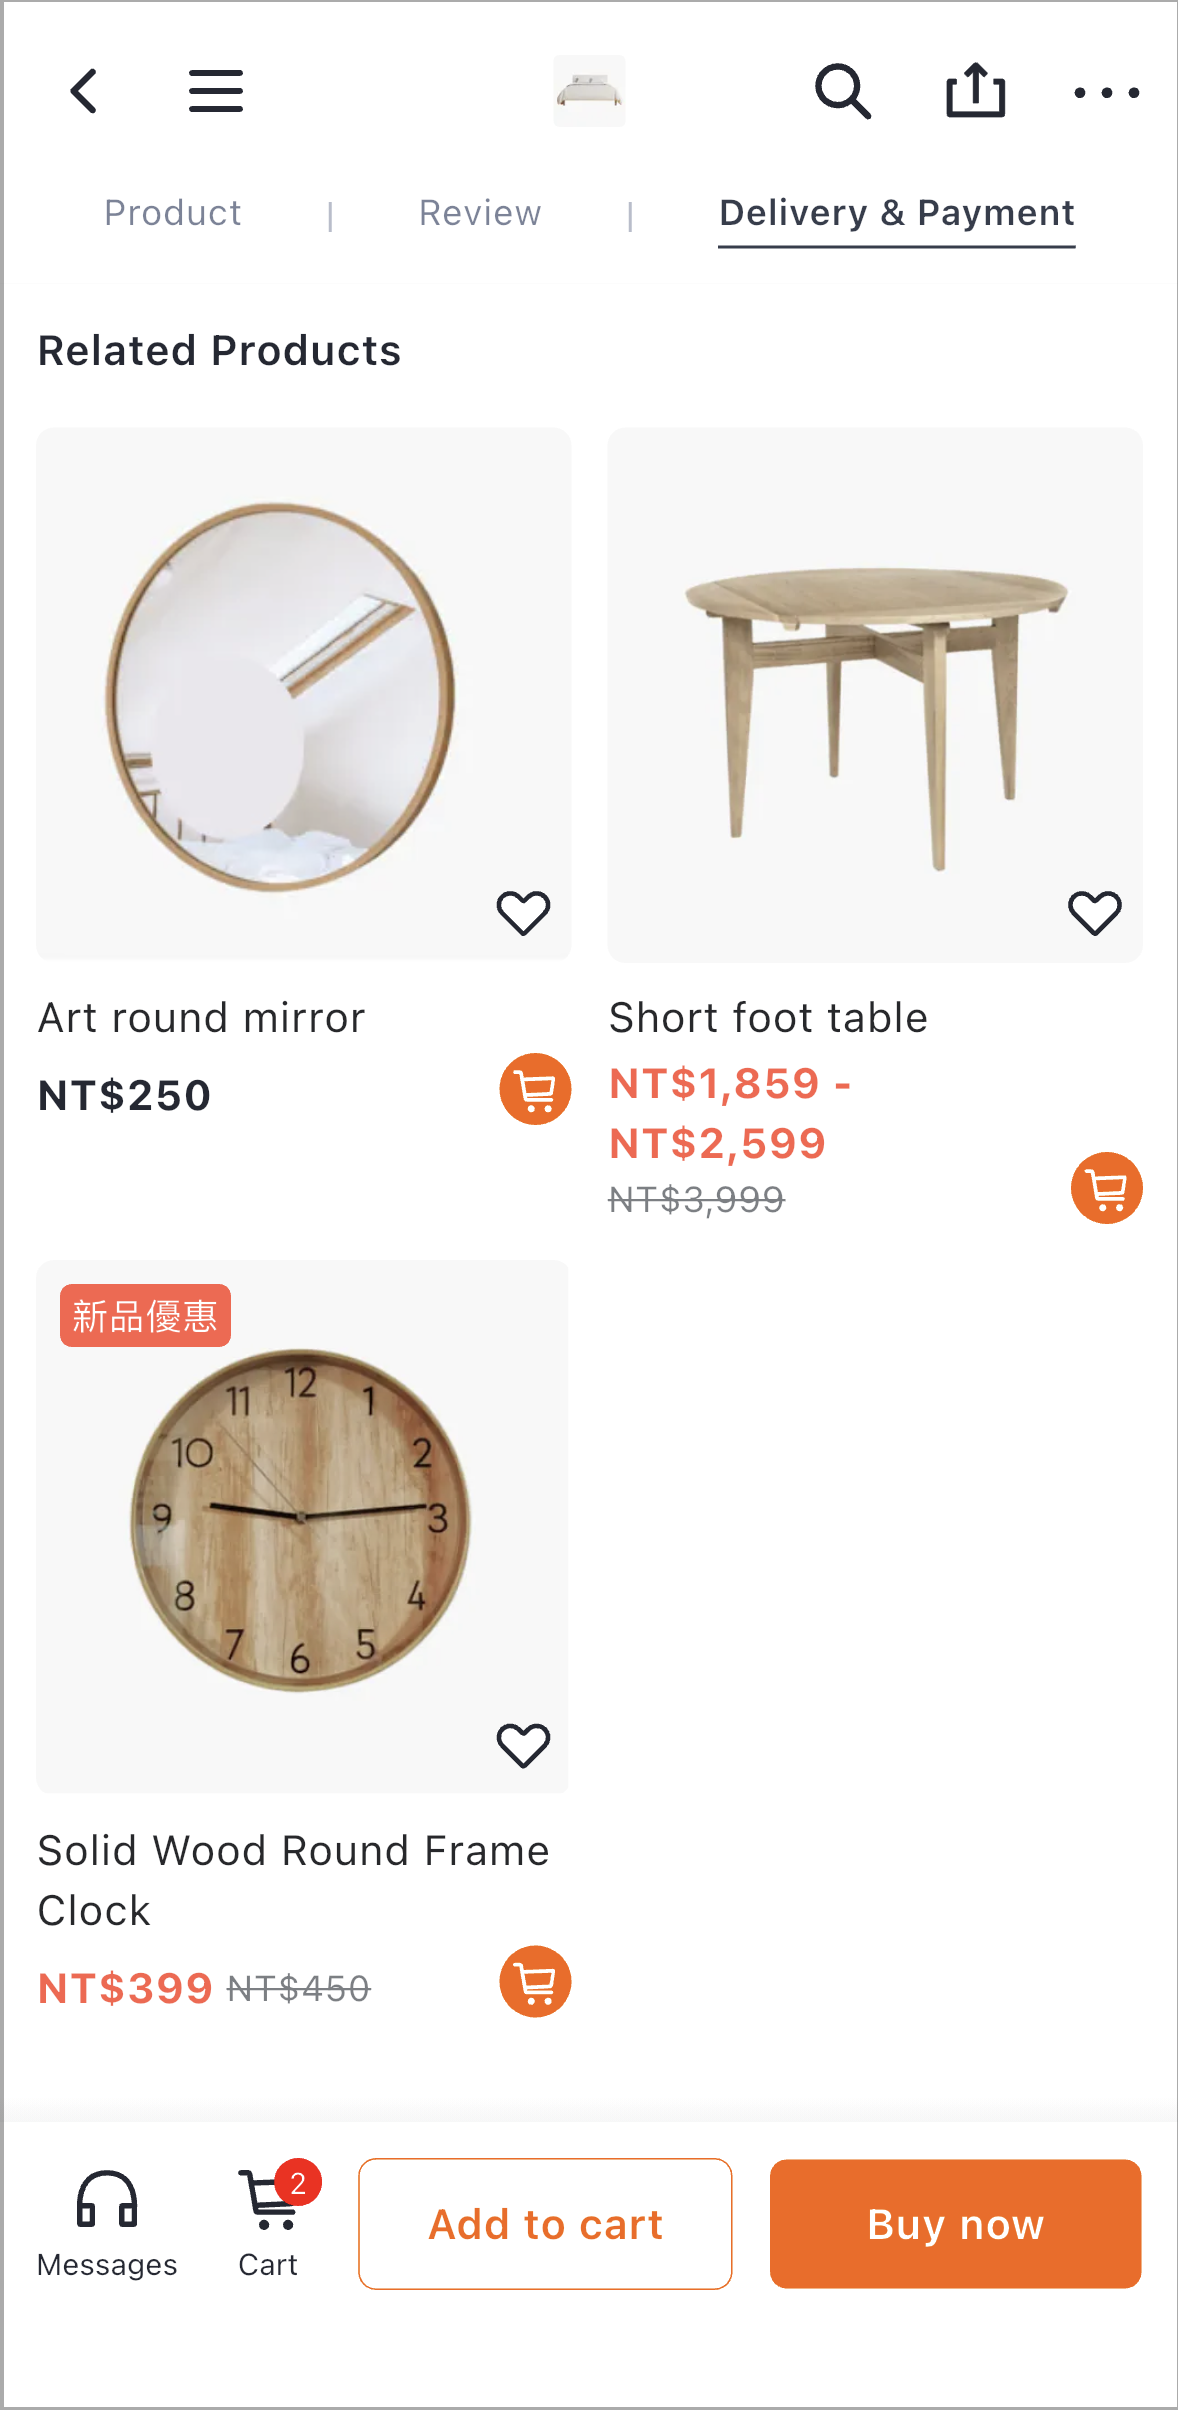The image size is (1178, 2410).
Task: Click the Buy now button
Action: 955,2224
